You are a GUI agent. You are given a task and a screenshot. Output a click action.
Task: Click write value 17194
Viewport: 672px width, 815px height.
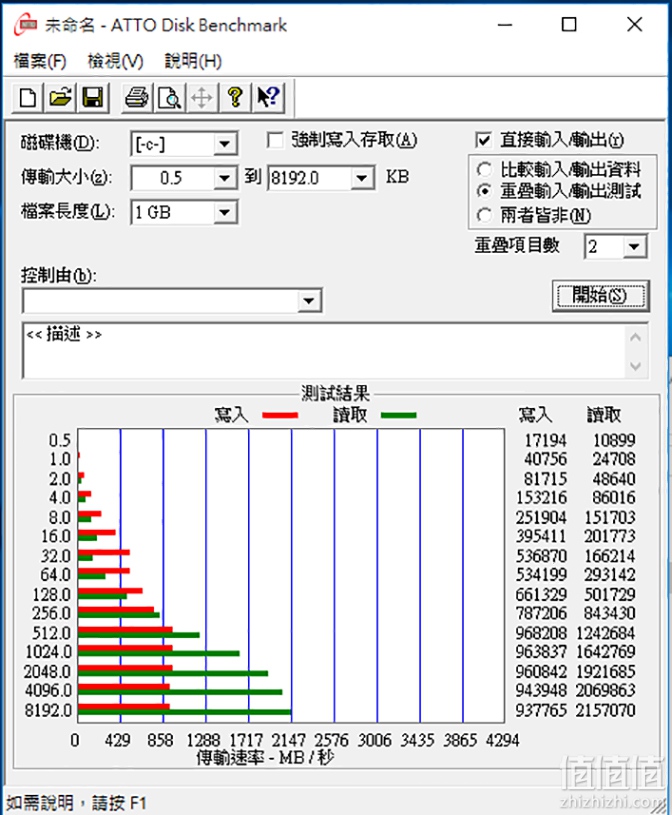click(x=545, y=440)
